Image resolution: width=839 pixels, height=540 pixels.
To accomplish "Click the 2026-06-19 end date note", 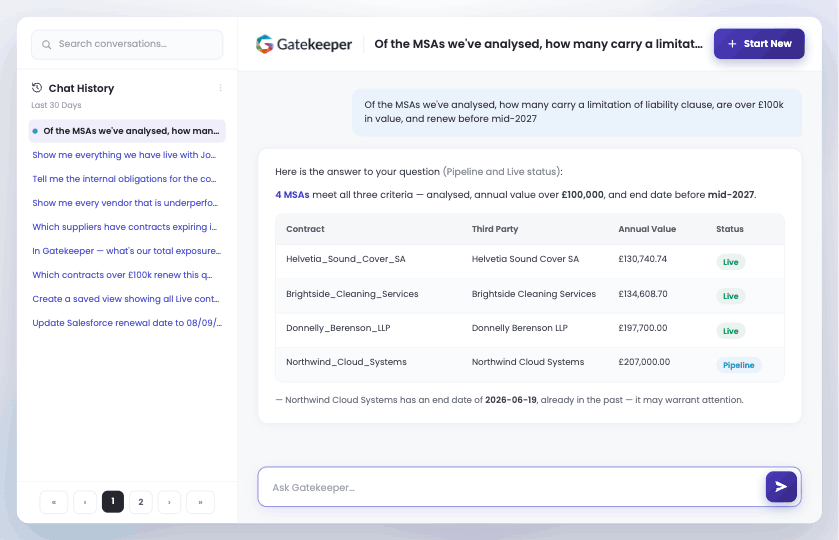I will point(510,400).
